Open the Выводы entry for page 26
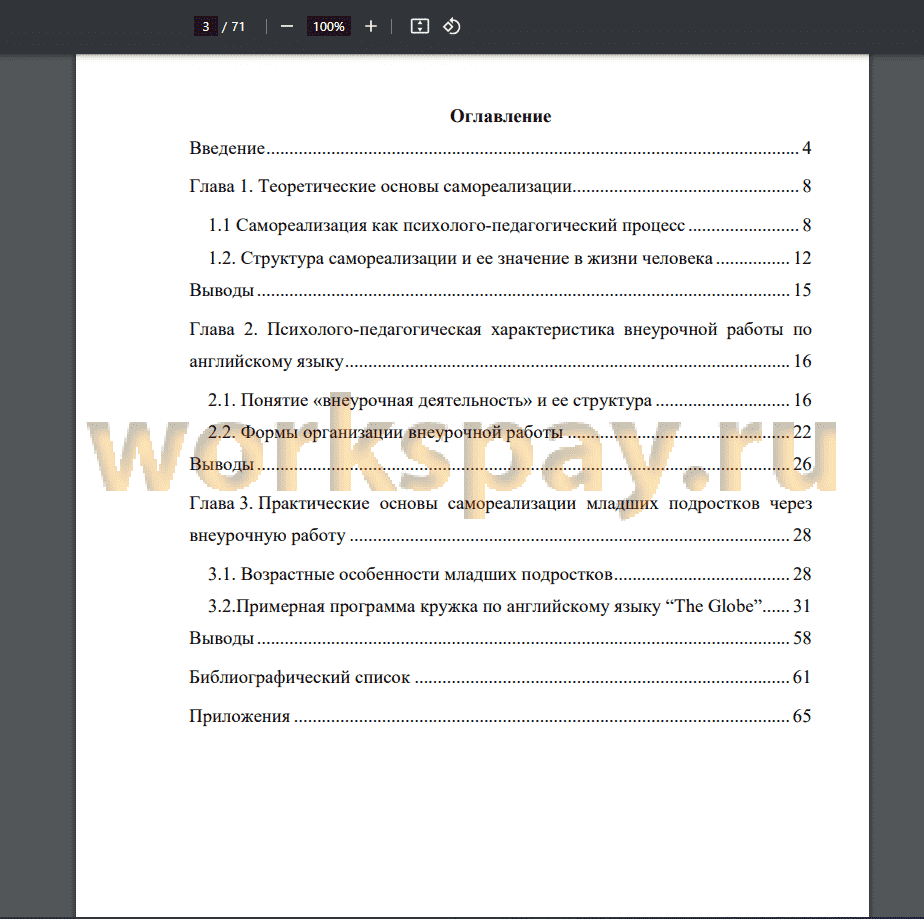The width and height of the screenshot is (924, 919). [x=500, y=464]
